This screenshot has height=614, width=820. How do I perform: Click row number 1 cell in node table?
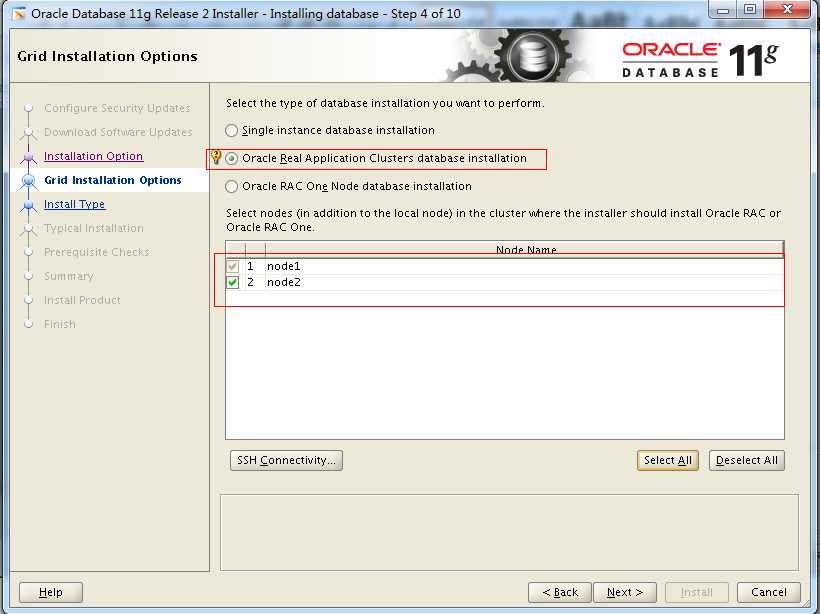point(250,266)
